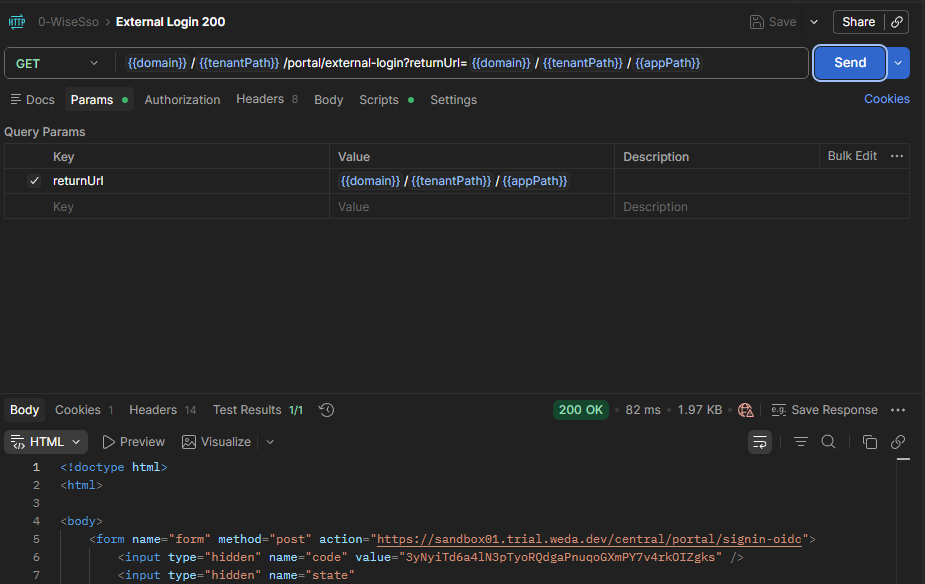Image resolution: width=925 pixels, height=584 pixels.
Task: Switch to the Scripts tab
Action: (x=386, y=100)
